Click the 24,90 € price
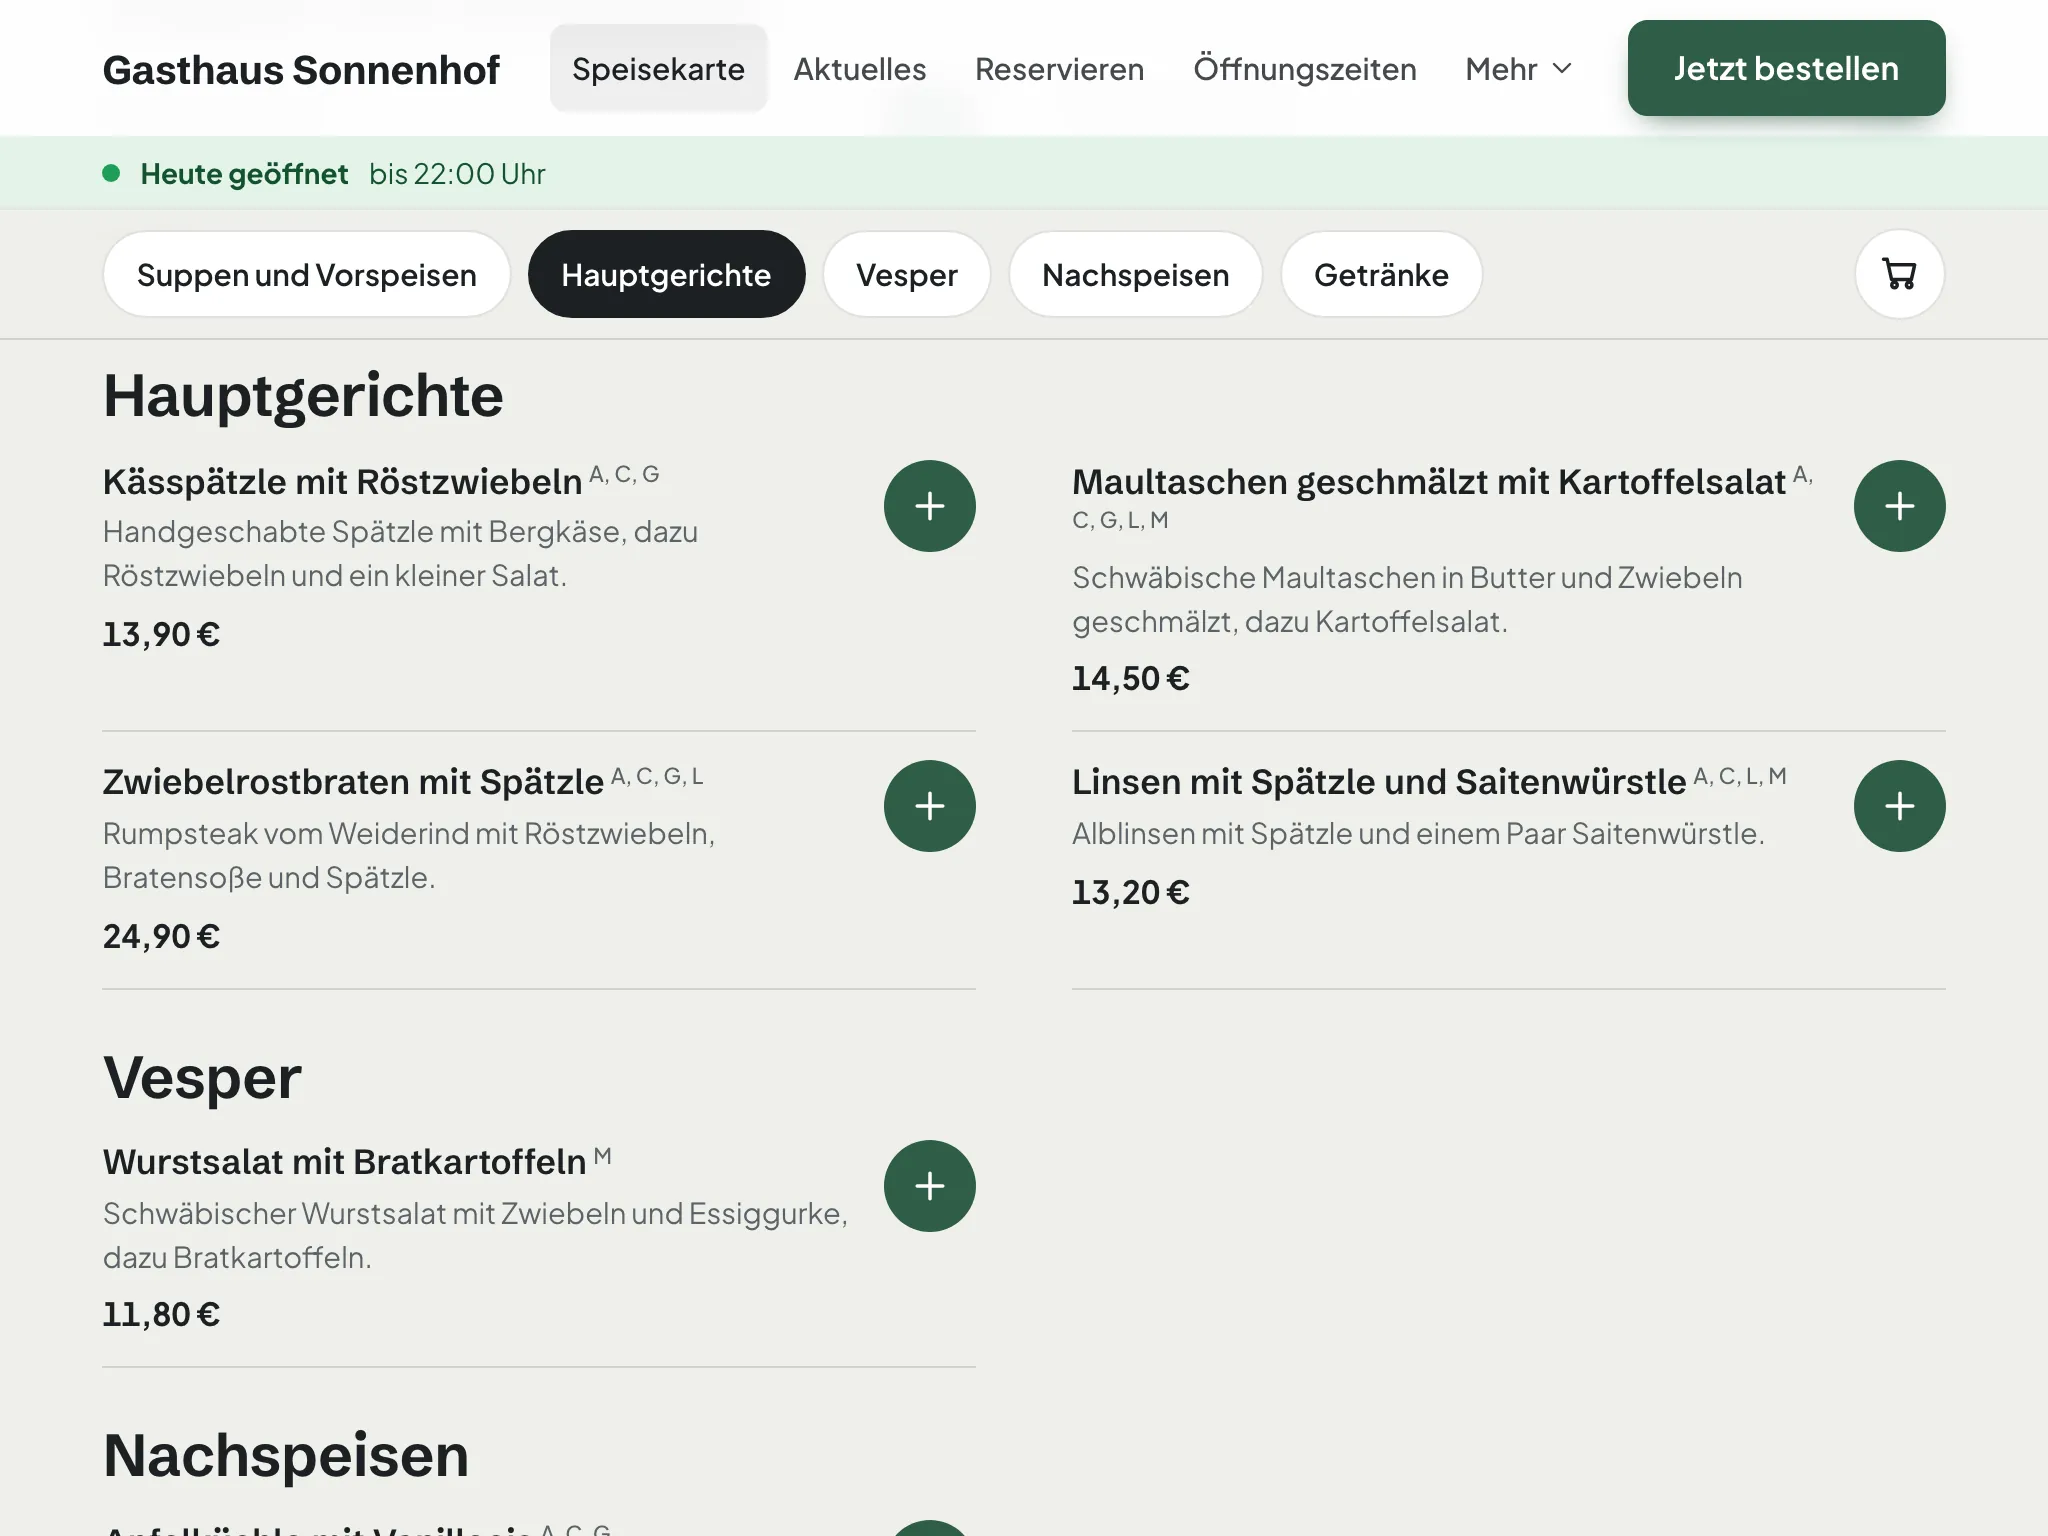The height and width of the screenshot is (1536, 2048). (x=161, y=936)
